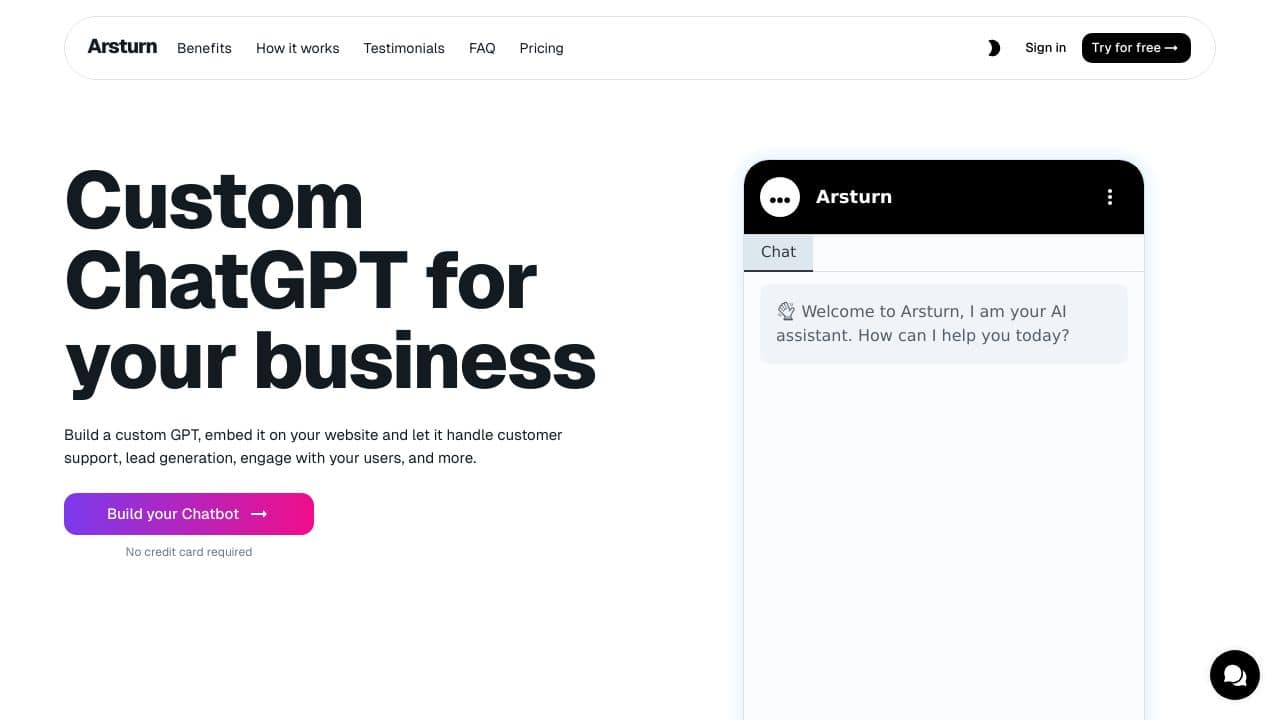Click the welcome message bubble
The width and height of the screenshot is (1280, 720).
pos(944,324)
